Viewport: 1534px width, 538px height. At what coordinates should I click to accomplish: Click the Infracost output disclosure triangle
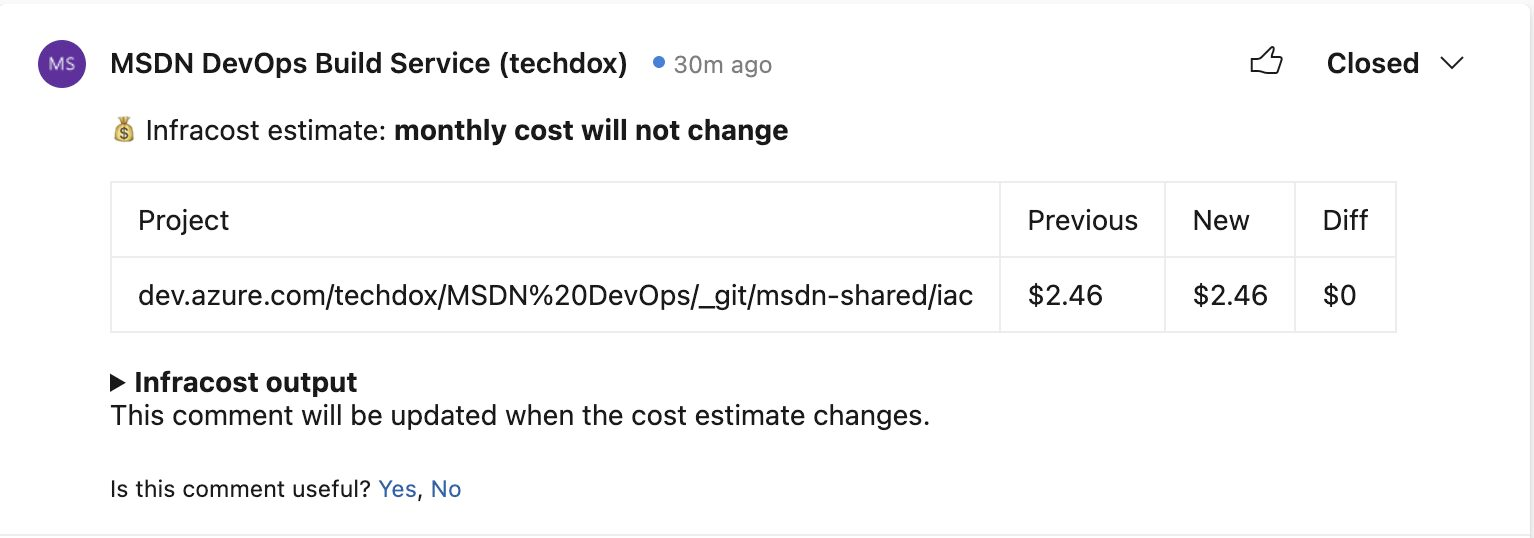pyautogui.click(x=118, y=382)
